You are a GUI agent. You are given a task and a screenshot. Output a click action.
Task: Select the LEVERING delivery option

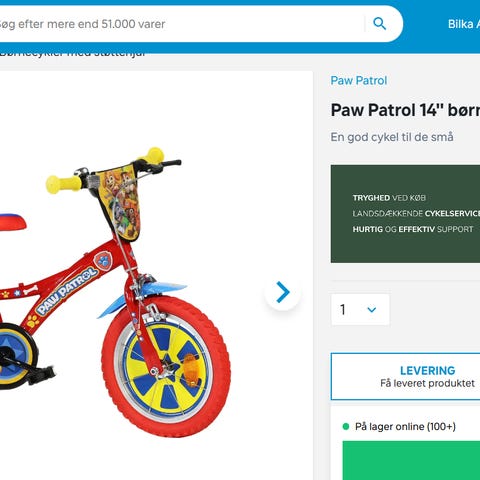[x=405, y=376]
